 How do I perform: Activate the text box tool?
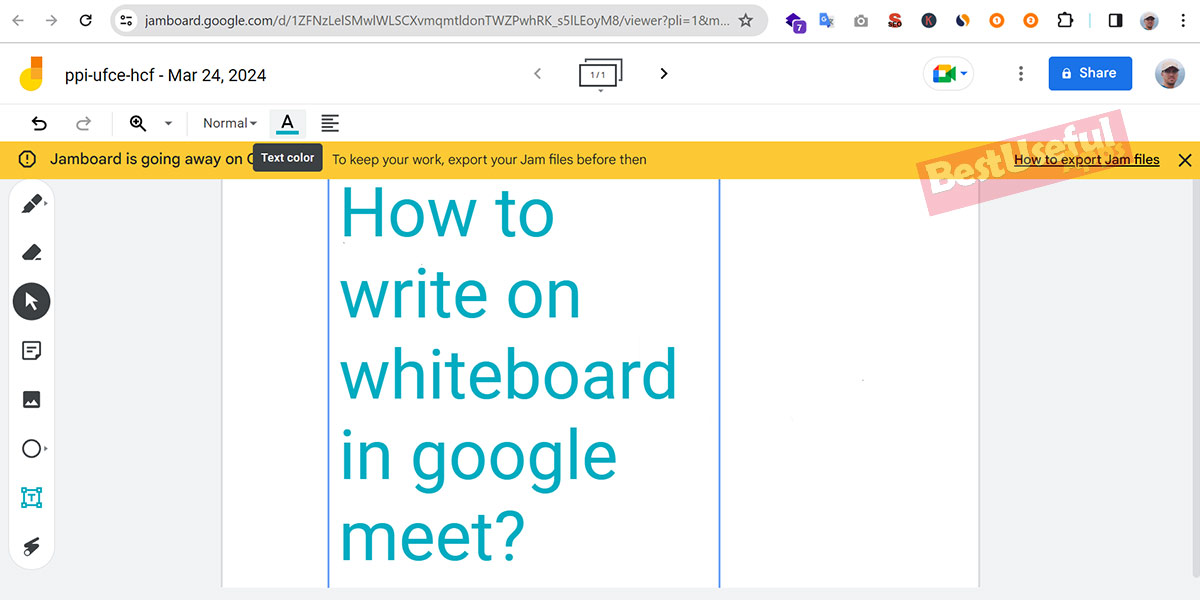point(31,497)
